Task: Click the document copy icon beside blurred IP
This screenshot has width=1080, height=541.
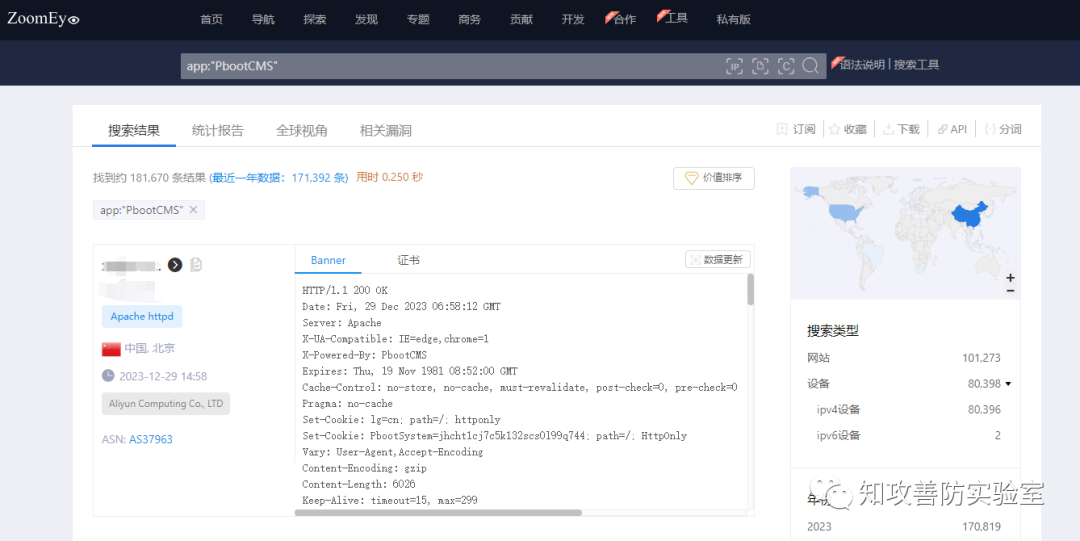Action: pos(196,265)
